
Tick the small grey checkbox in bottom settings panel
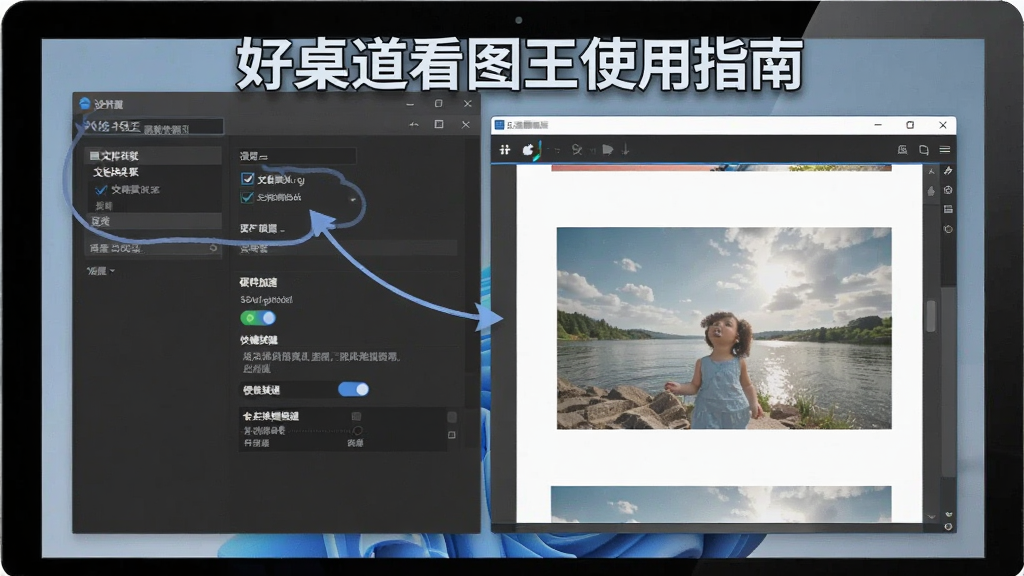[356, 416]
